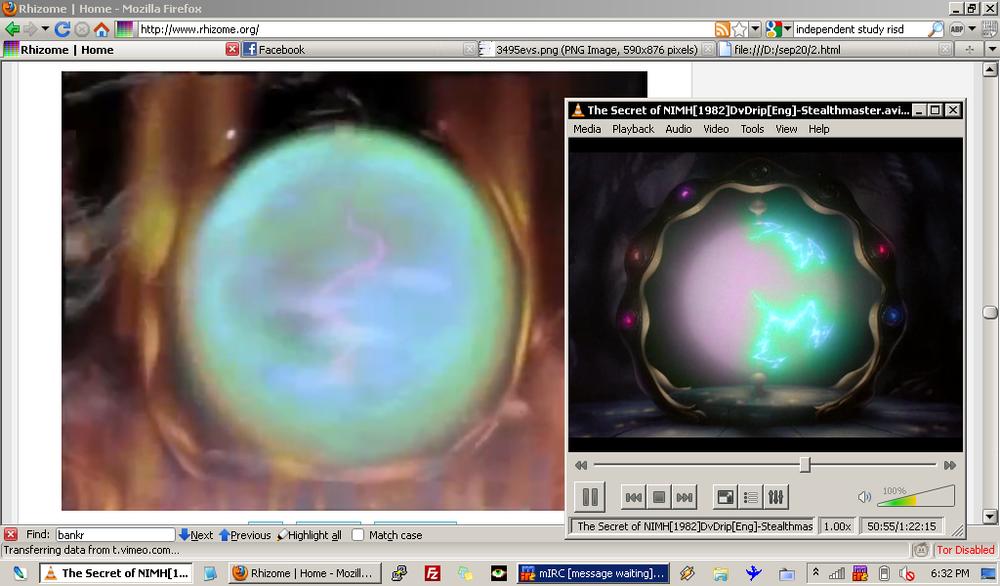Open VLC Playback menu
This screenshot has width=1000, height=586.
click(633, 129)
